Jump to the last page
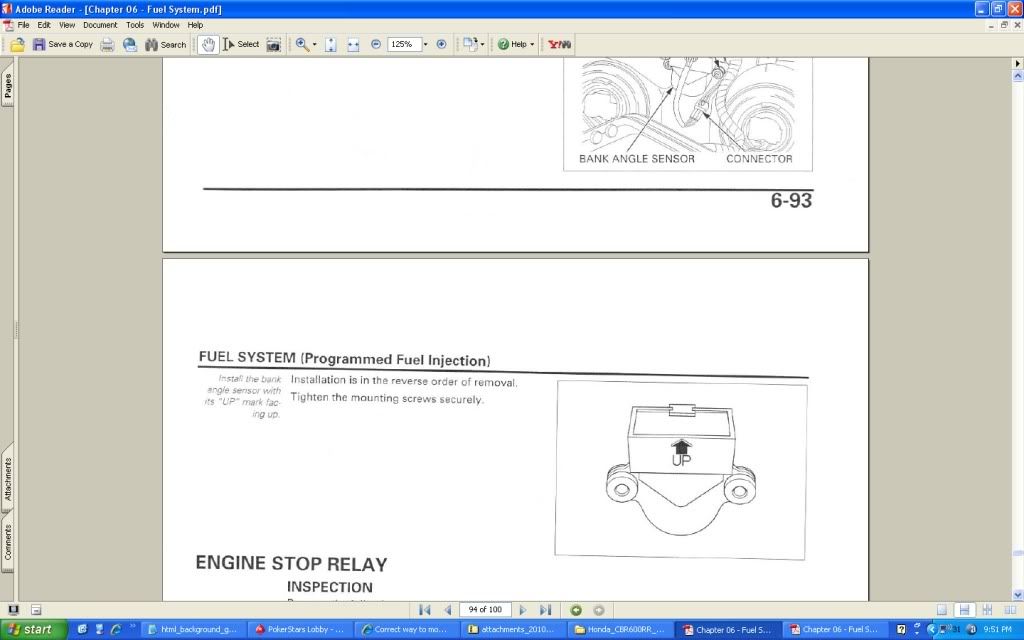This screenshot has width=1024, height=640. tap(546, 609)
